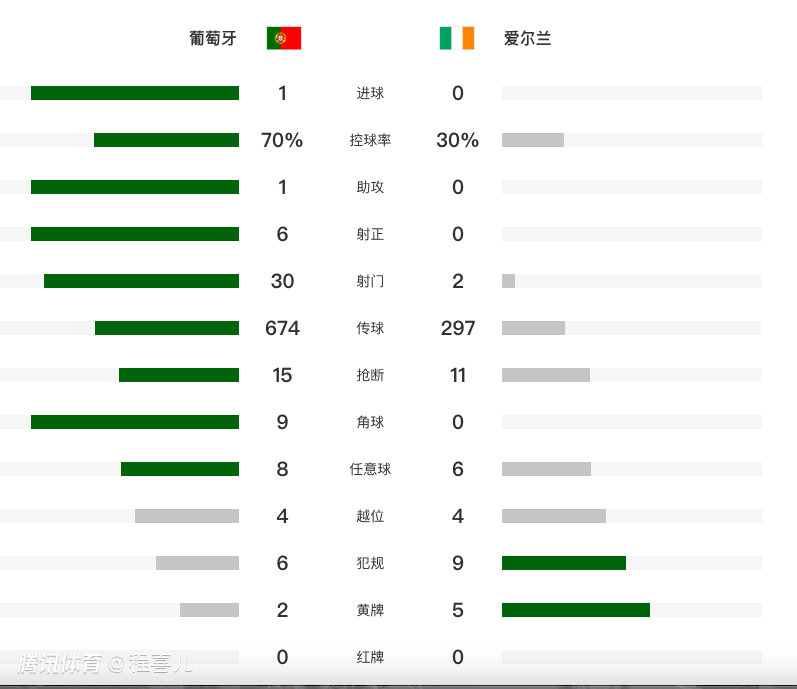The width and height of the screenshot is (797, 689).
Task: Click the 控球率 stat label
Action: (370, 141)
